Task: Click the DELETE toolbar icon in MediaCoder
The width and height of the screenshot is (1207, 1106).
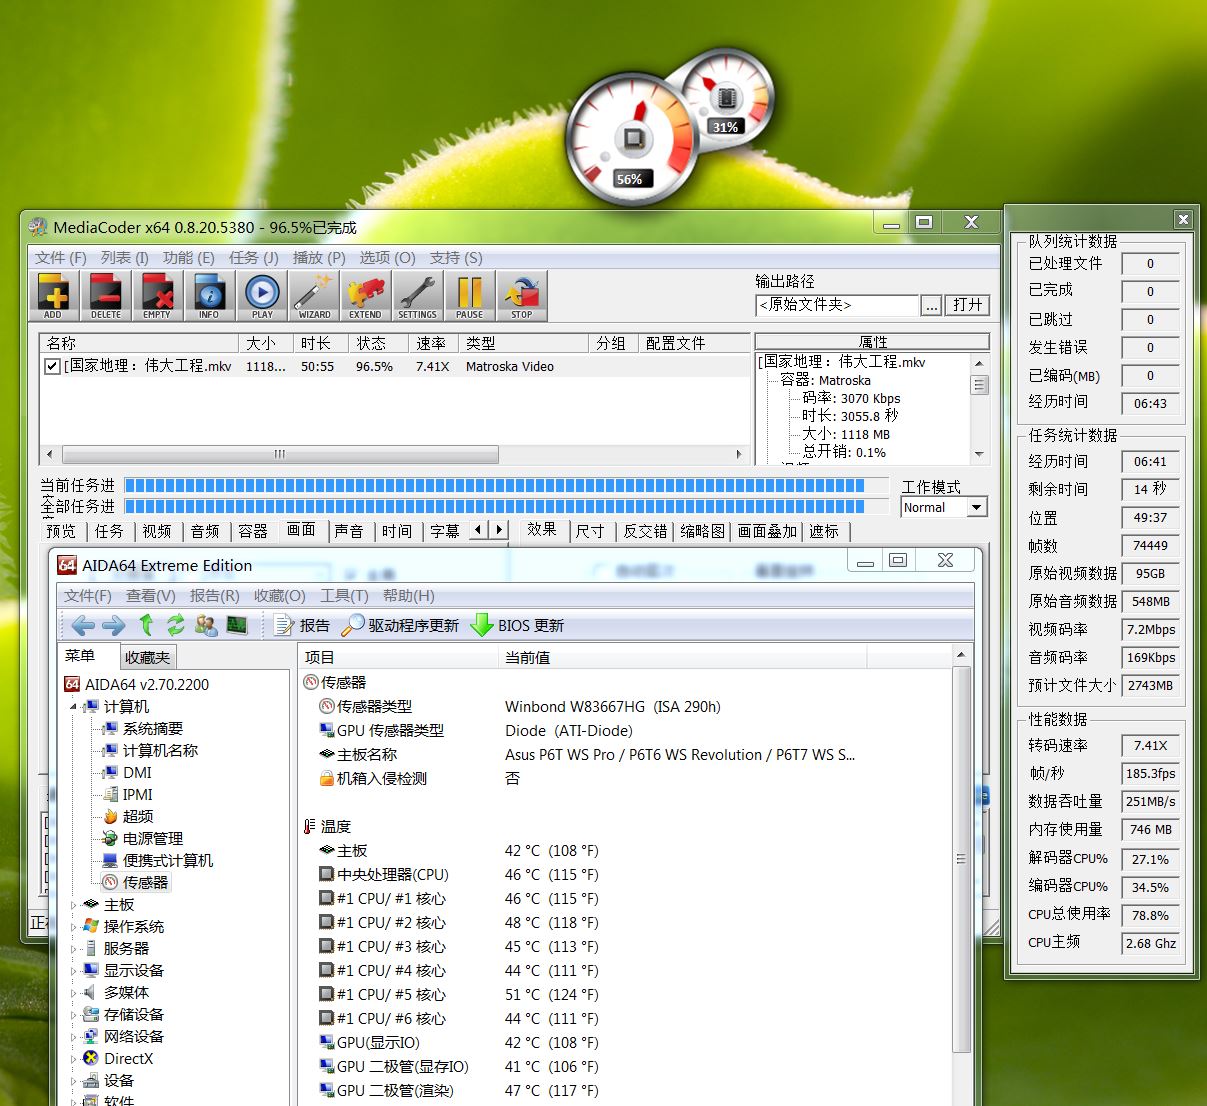Action: tap(105, 296)
